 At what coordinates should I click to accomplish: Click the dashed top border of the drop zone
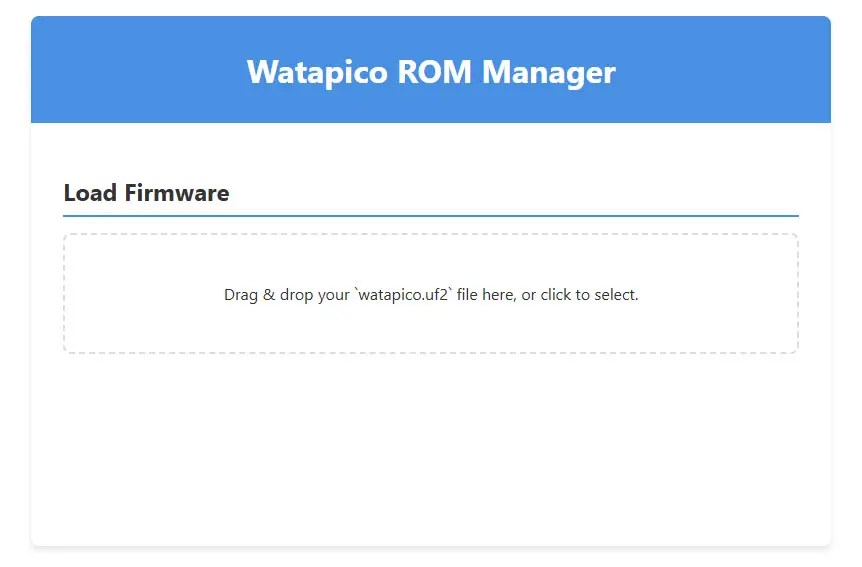[430, 235]
